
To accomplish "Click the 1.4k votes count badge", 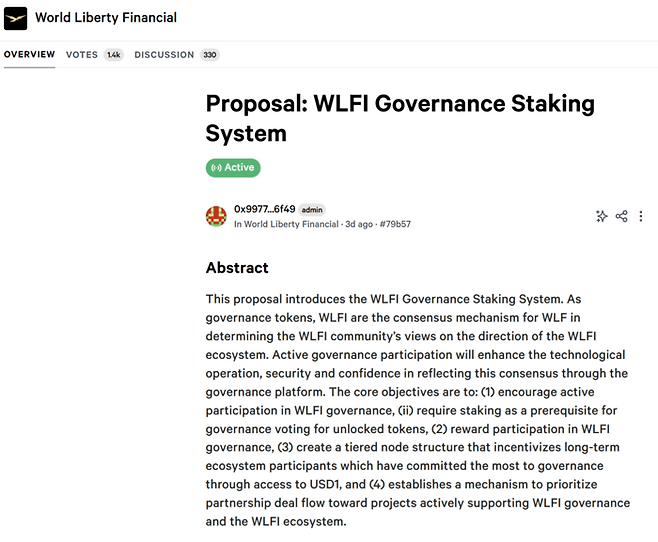I will click(x=113, y=55).
